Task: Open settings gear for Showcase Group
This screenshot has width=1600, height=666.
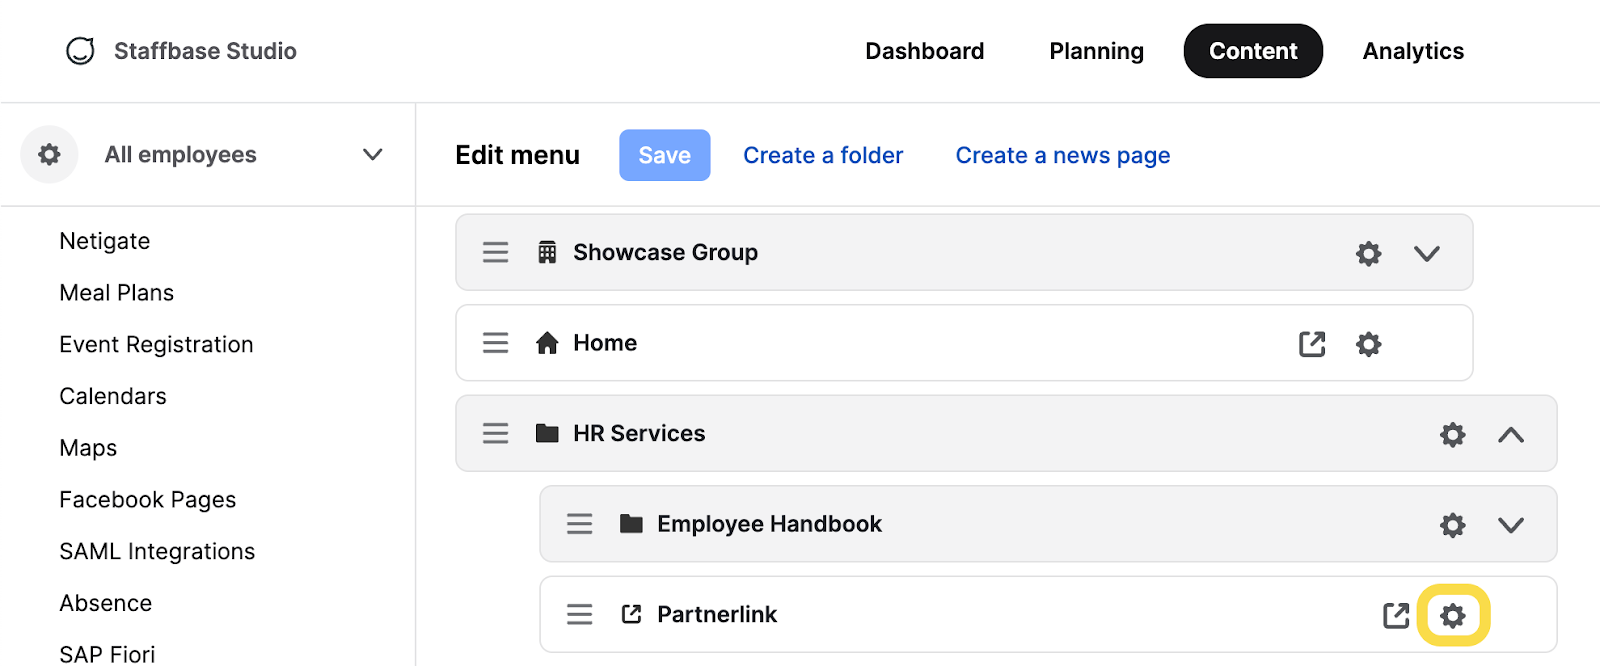Action: 1368,253
